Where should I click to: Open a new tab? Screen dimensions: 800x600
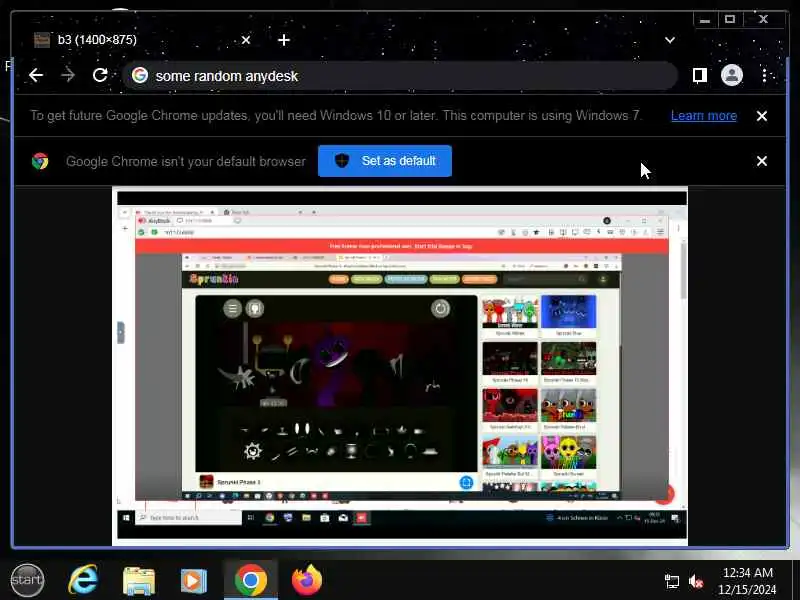[x=284, y=40]
